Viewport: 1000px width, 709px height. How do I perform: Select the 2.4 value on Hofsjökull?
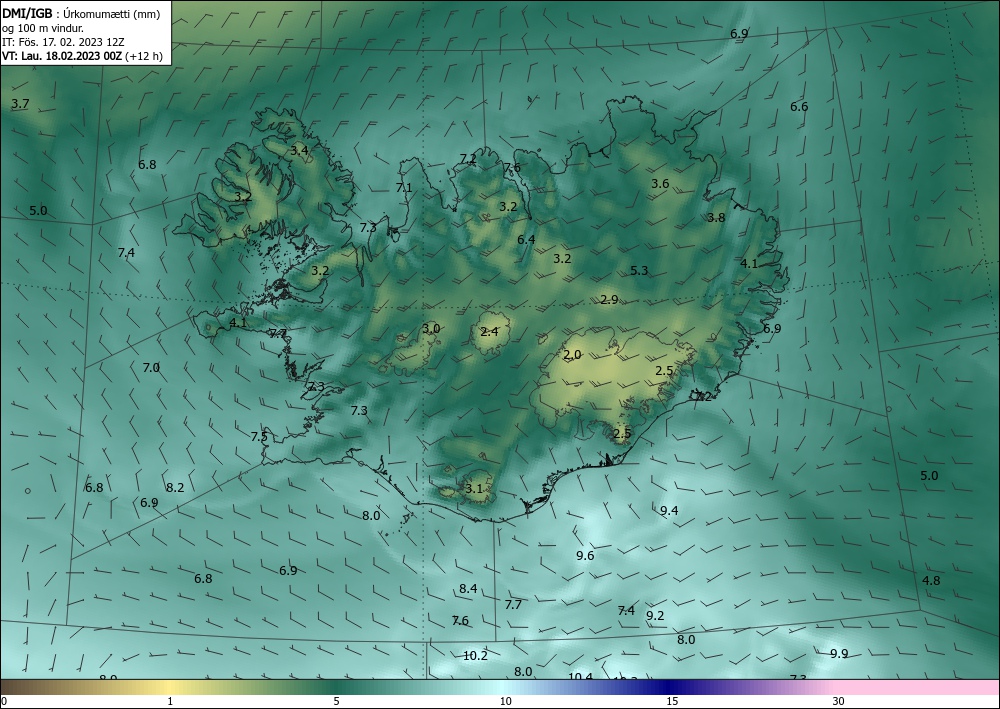point(489,331)
